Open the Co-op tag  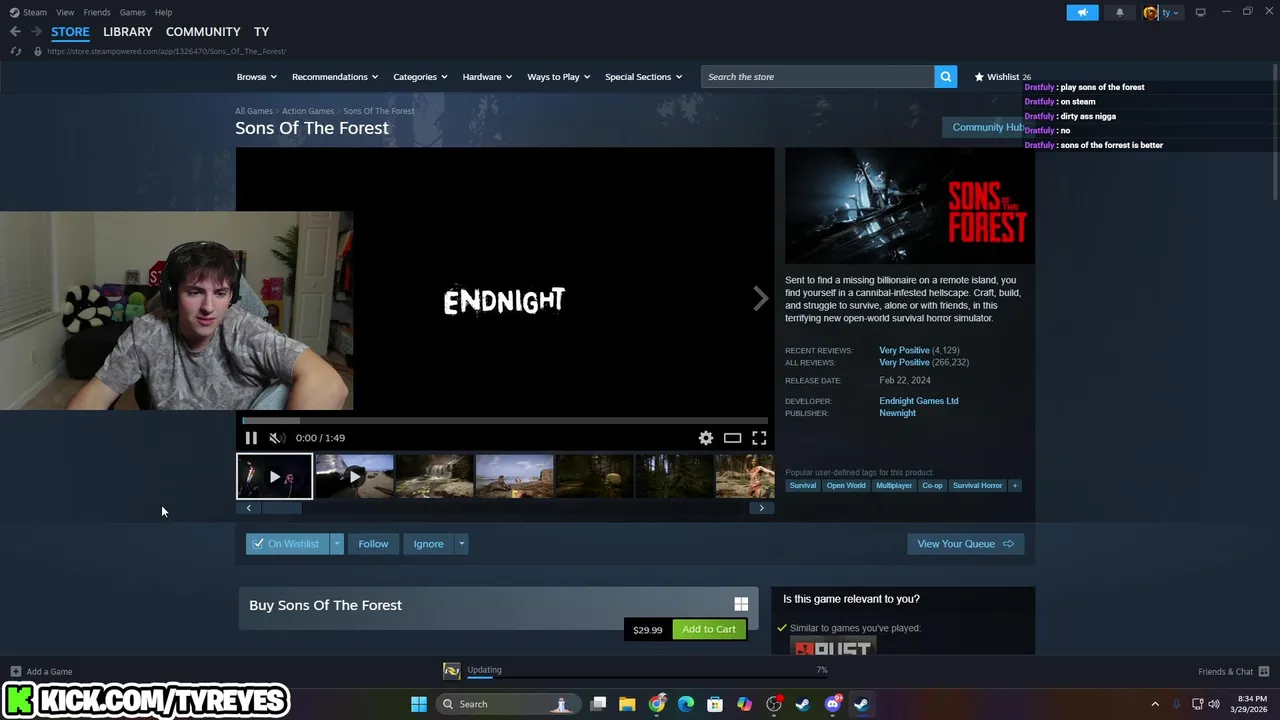click(x=932, y=486)
